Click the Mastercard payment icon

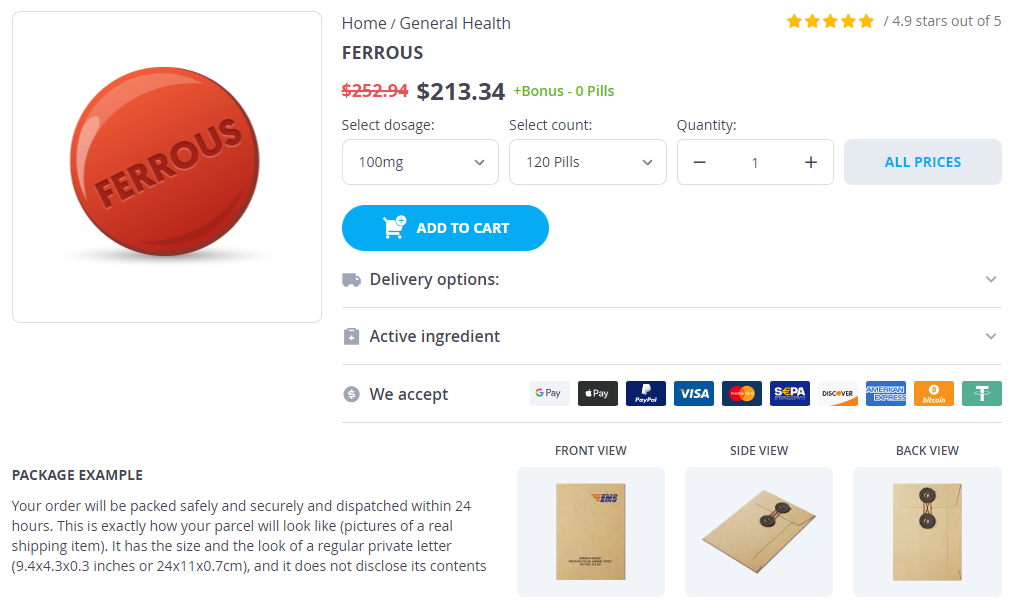[741, 394]
